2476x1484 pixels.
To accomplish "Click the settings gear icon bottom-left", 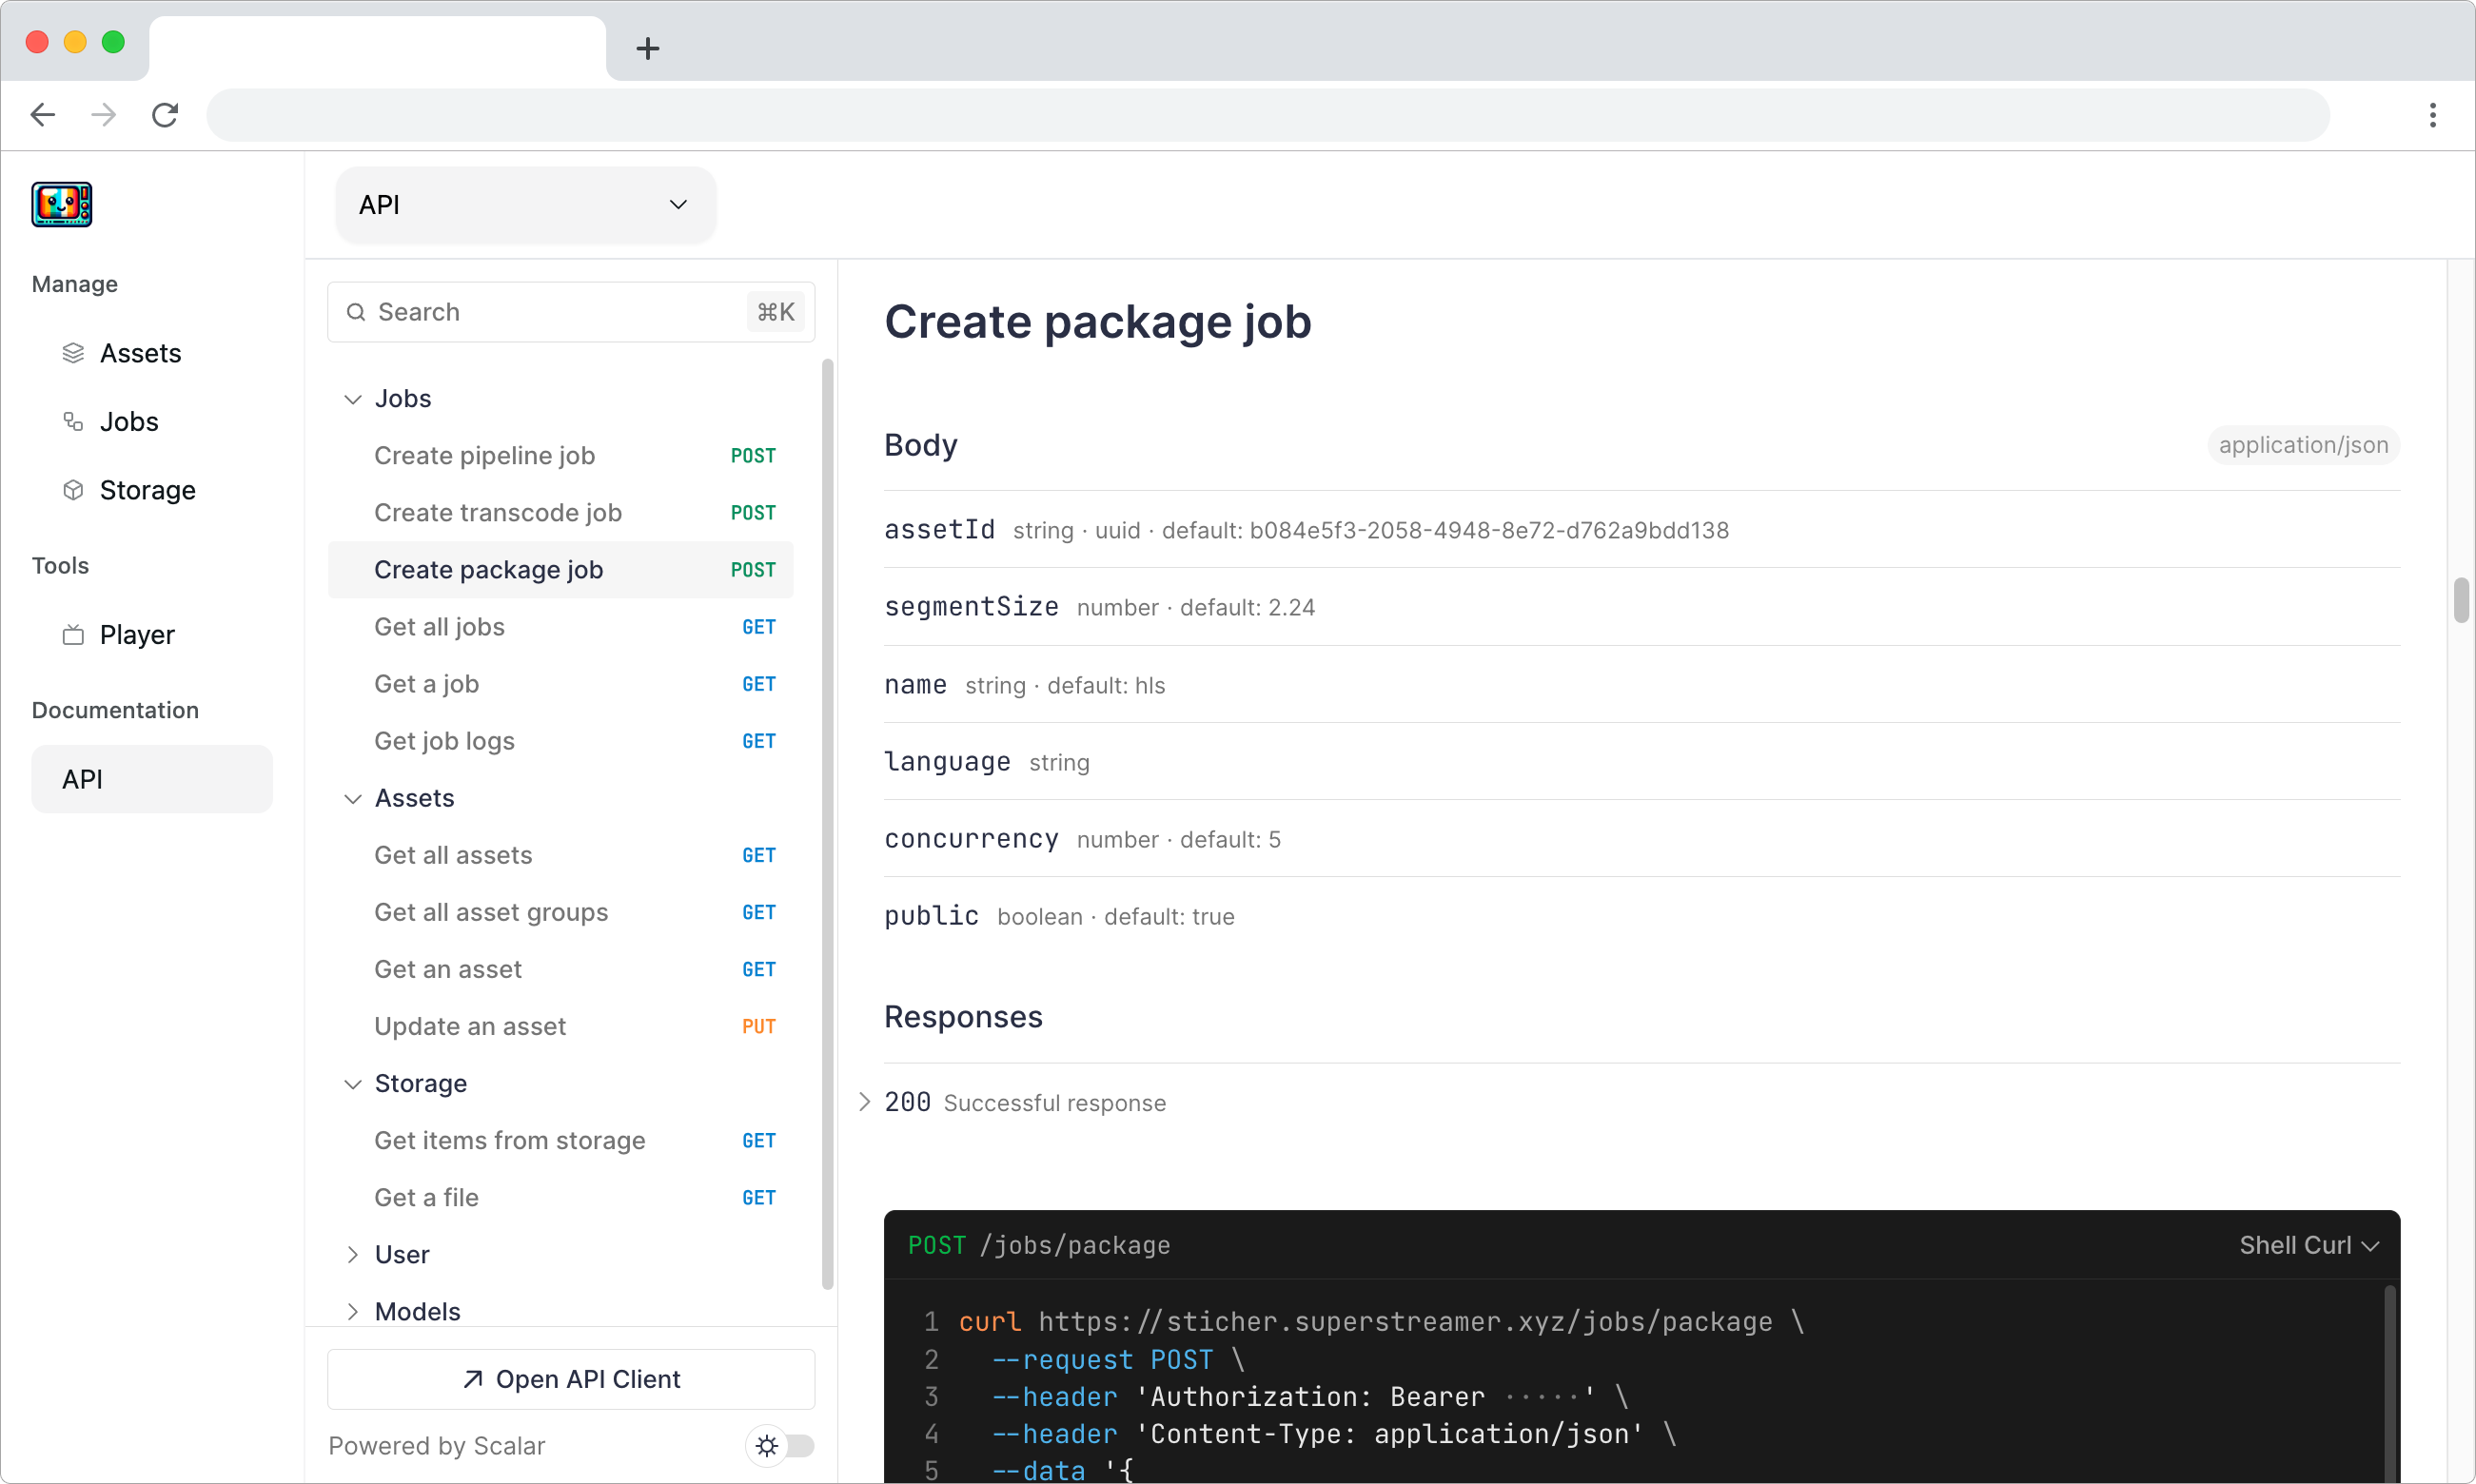I will [x=767, y=1443].
